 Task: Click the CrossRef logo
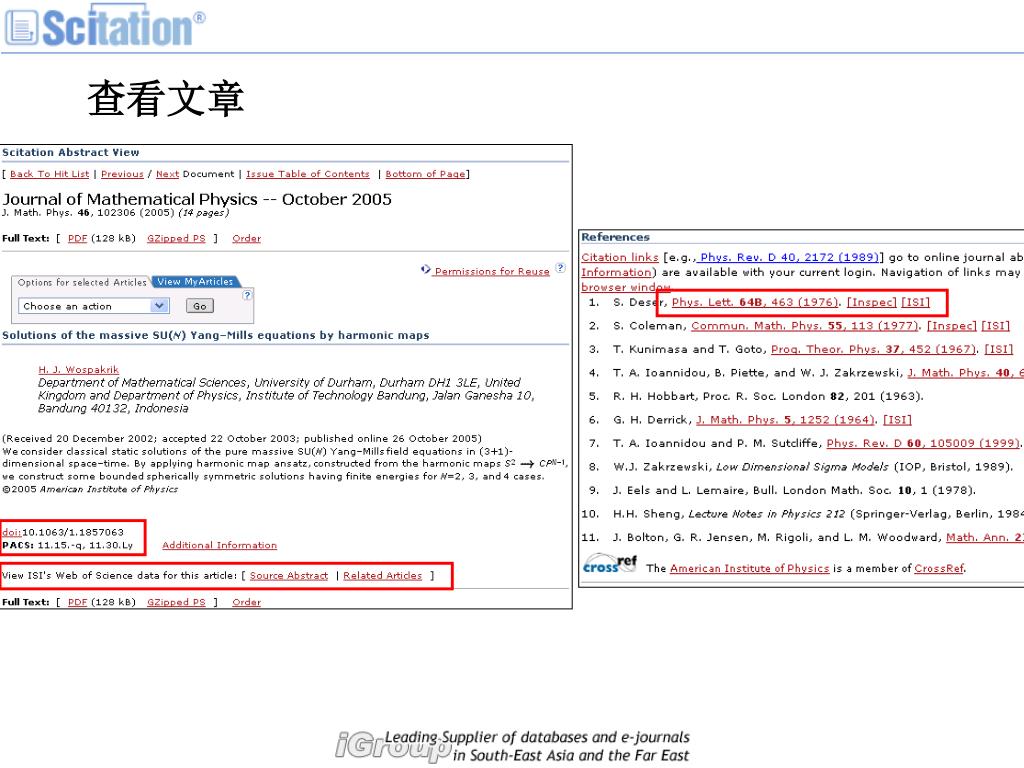pos(610,565)
